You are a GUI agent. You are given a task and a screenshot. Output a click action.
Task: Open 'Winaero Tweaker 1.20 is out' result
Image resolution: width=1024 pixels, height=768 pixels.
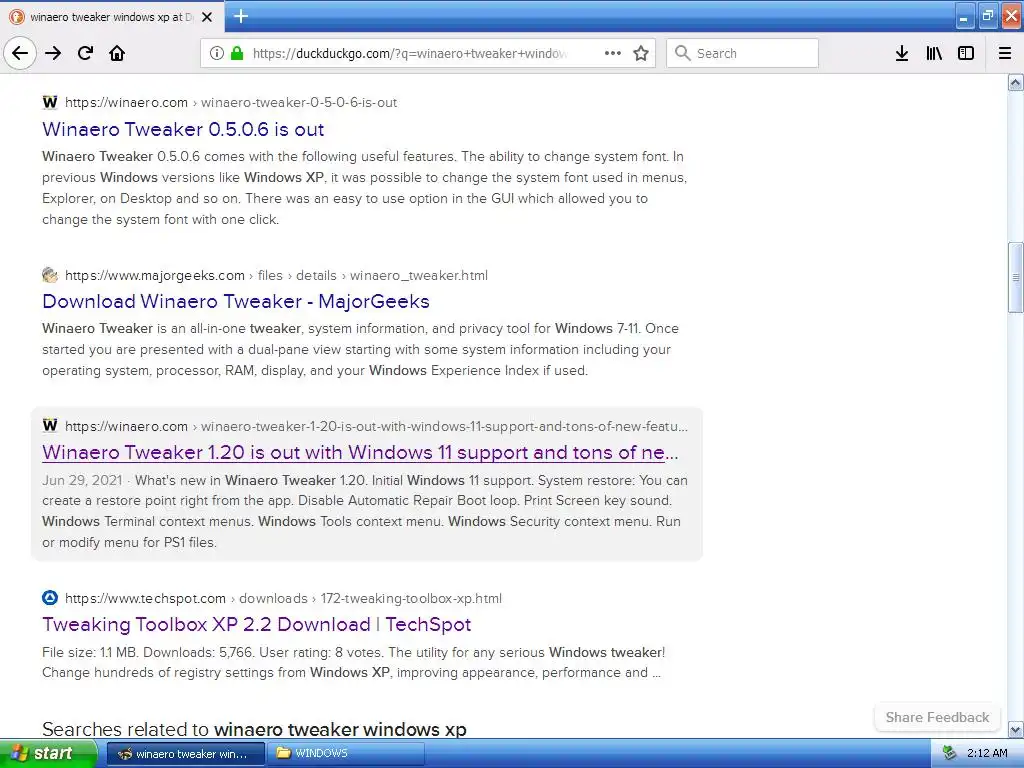pos(360,452)
